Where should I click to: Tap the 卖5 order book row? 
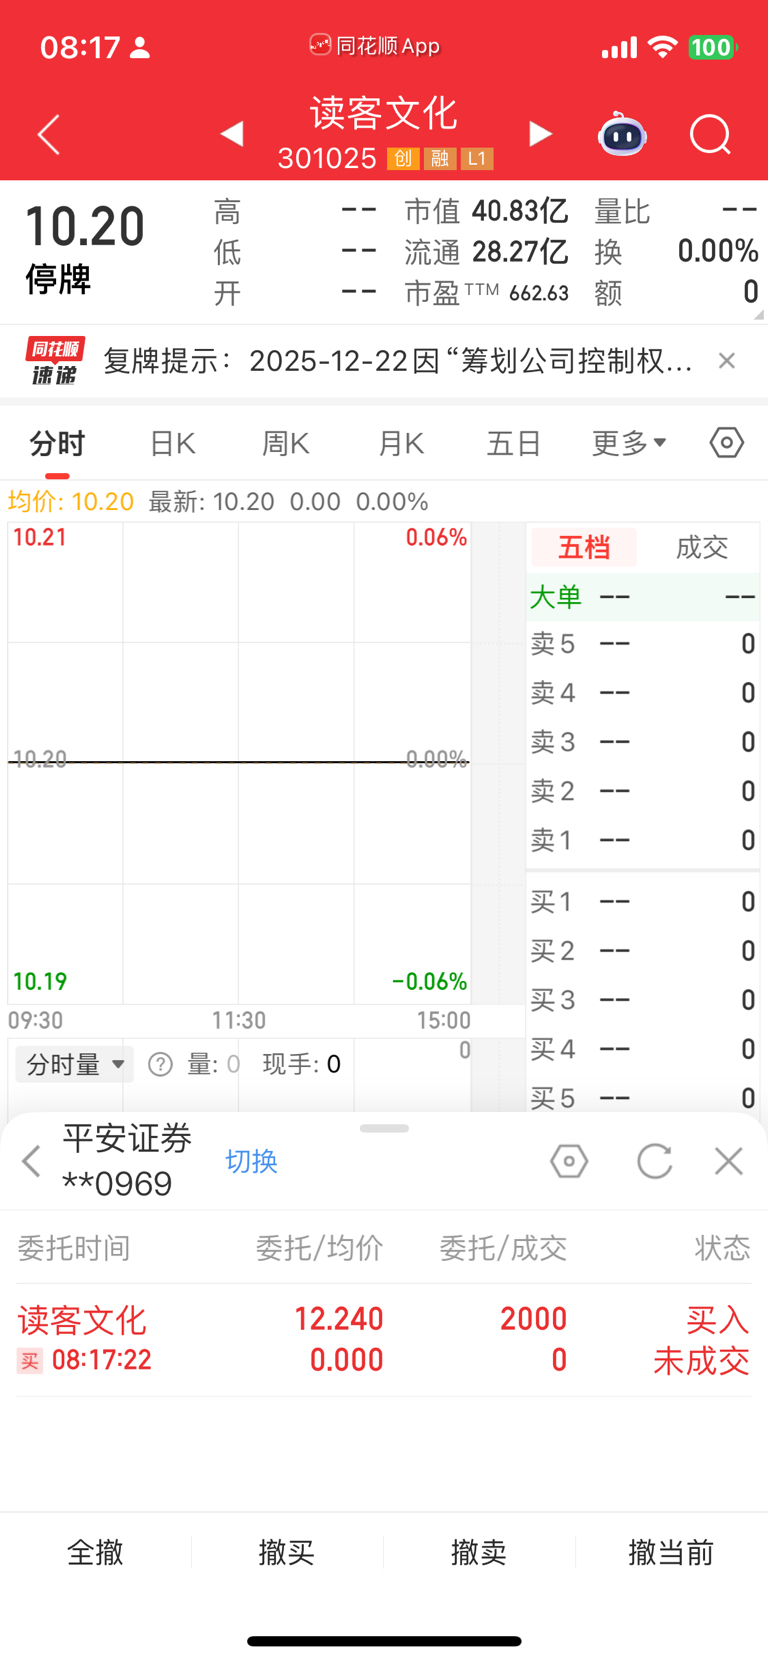click(x=642, y=644)
